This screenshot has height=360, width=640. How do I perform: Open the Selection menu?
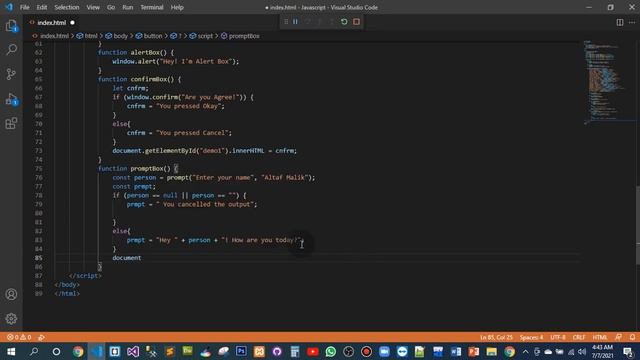[x=67, y=7]
